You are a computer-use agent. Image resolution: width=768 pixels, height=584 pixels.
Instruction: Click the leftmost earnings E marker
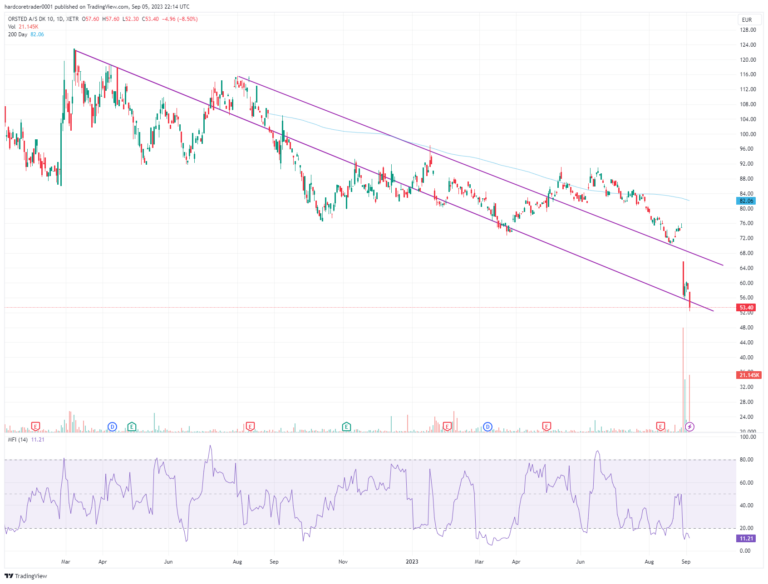click(36, 427)
